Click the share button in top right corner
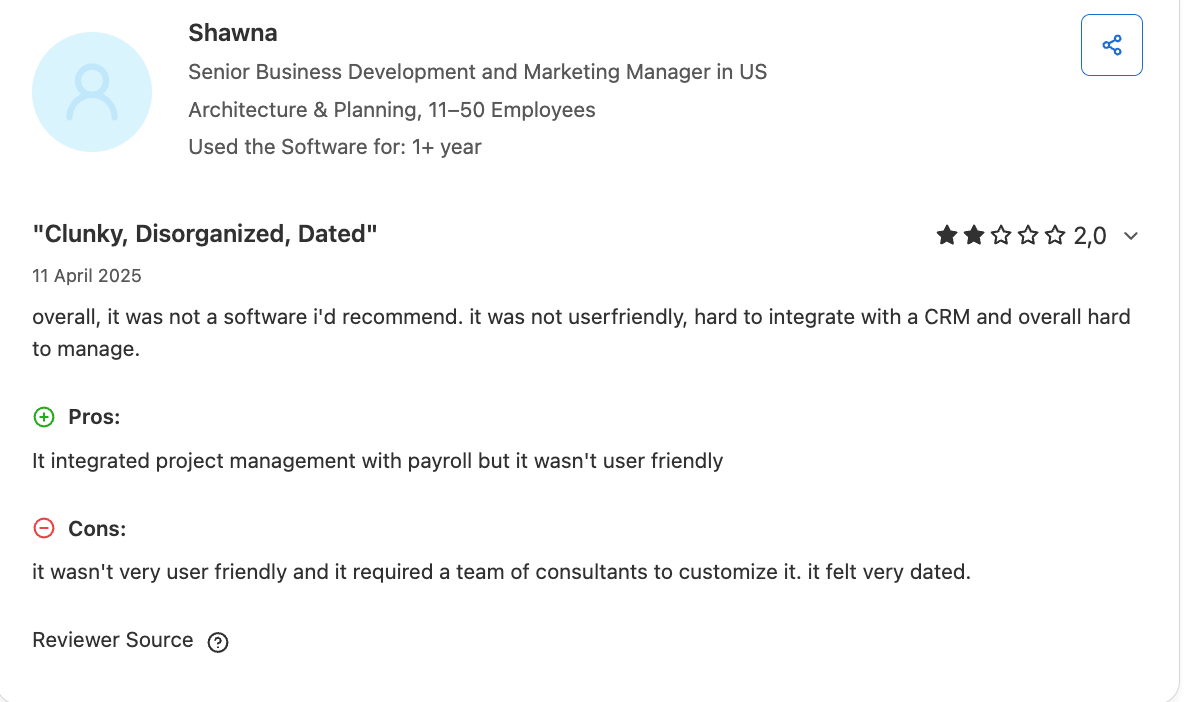 pyautogui.click(x=1112, y=44)
